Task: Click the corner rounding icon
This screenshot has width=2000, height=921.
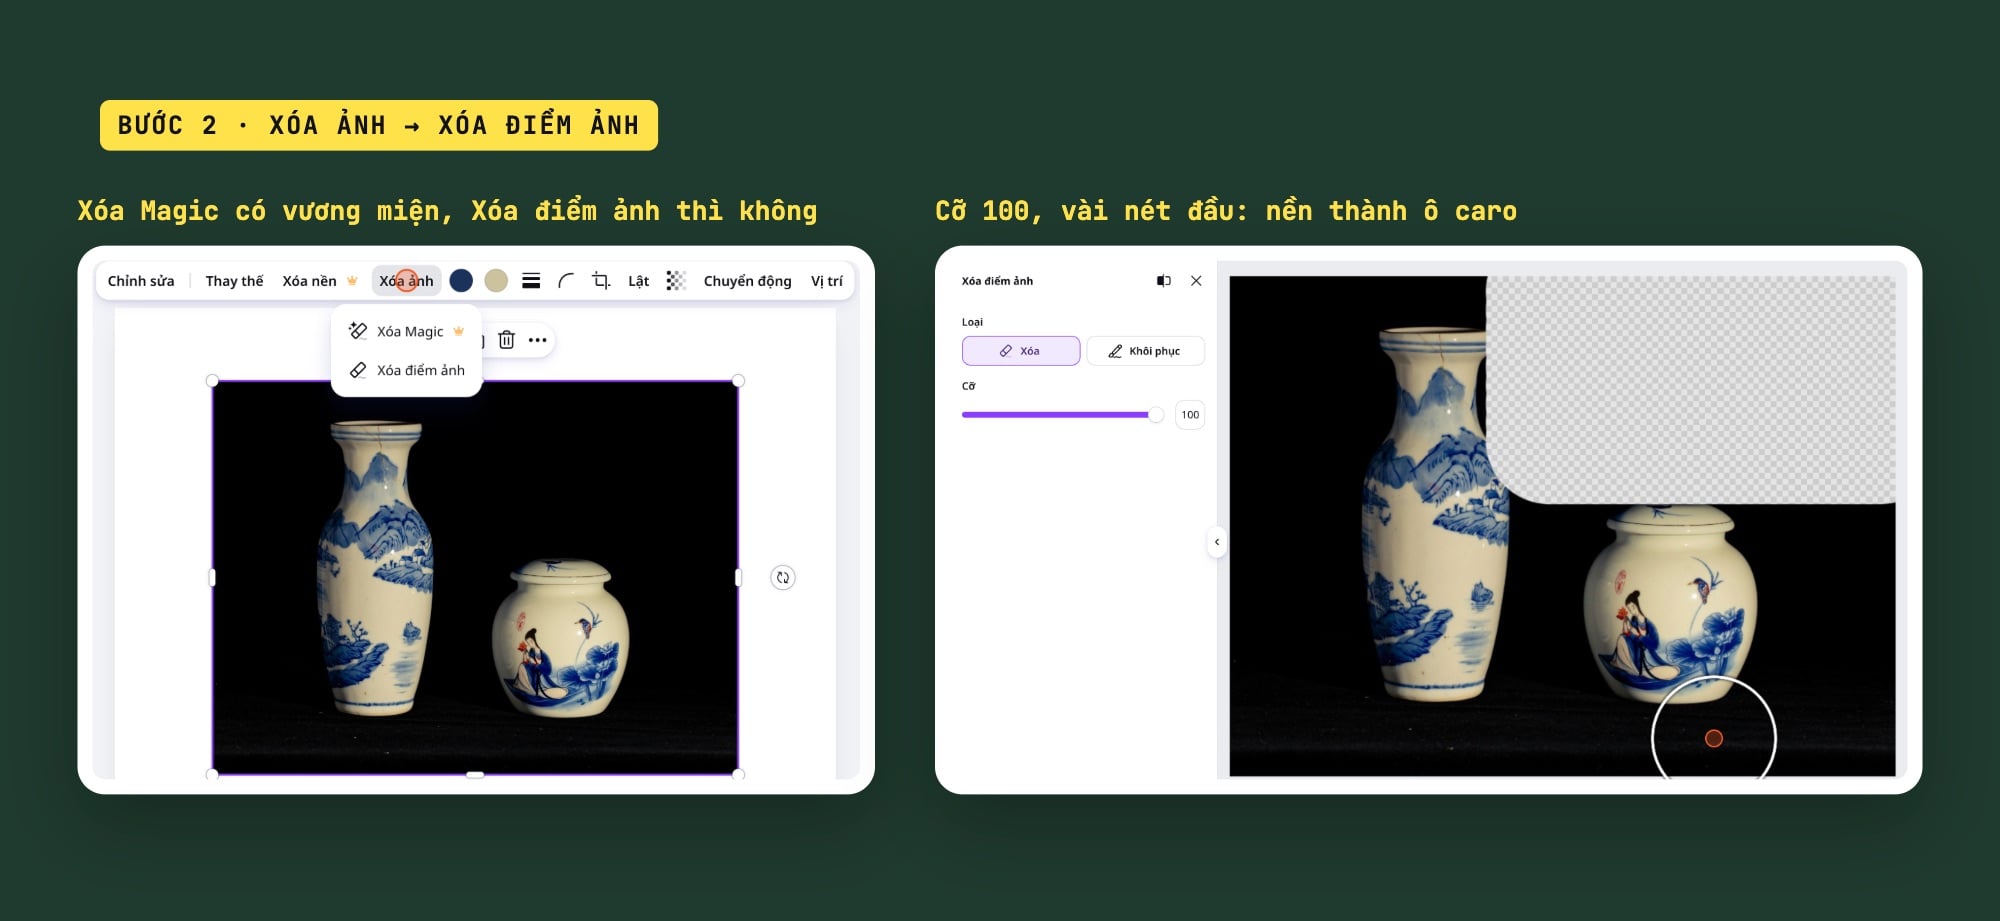Action: coord(566,281)
